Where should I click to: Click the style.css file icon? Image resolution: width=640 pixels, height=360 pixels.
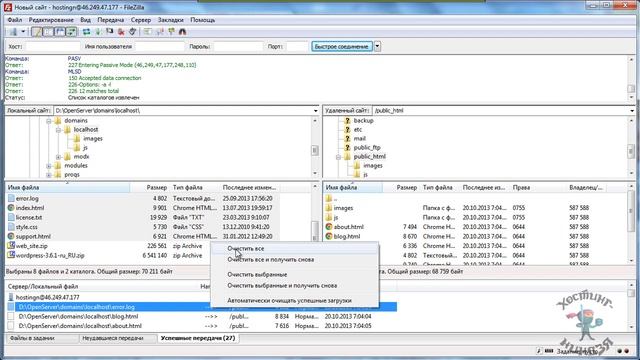11,227
